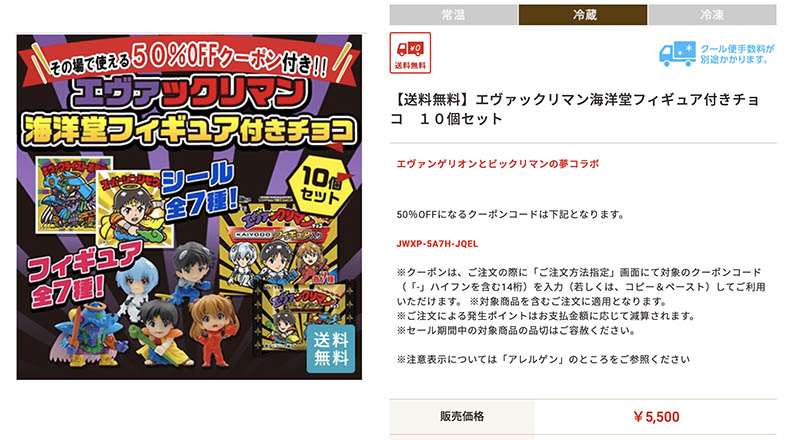Click the ¥5,500 price value
The width and height of the screenshot is (800, 440).
pos(656,417)
